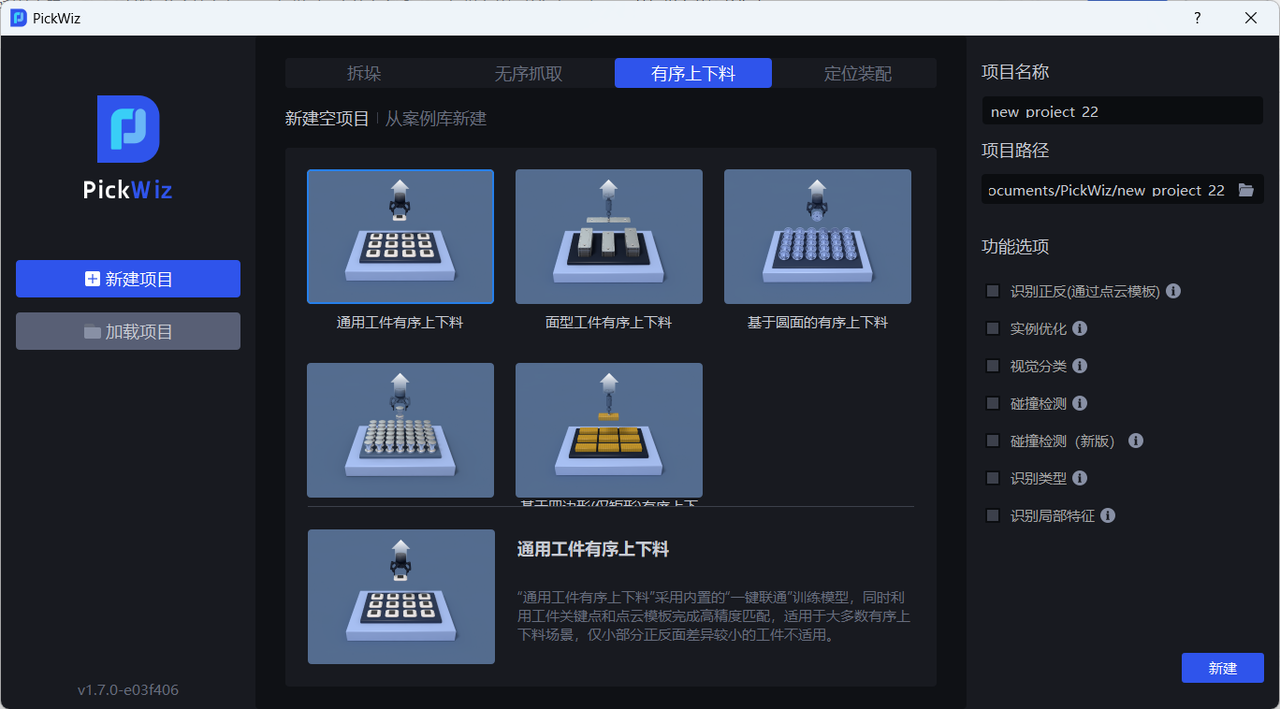Open the 无序抓取 tab
Image resolution: width=1280 pixels, height=709 pixels.
[x=528, y=73]
